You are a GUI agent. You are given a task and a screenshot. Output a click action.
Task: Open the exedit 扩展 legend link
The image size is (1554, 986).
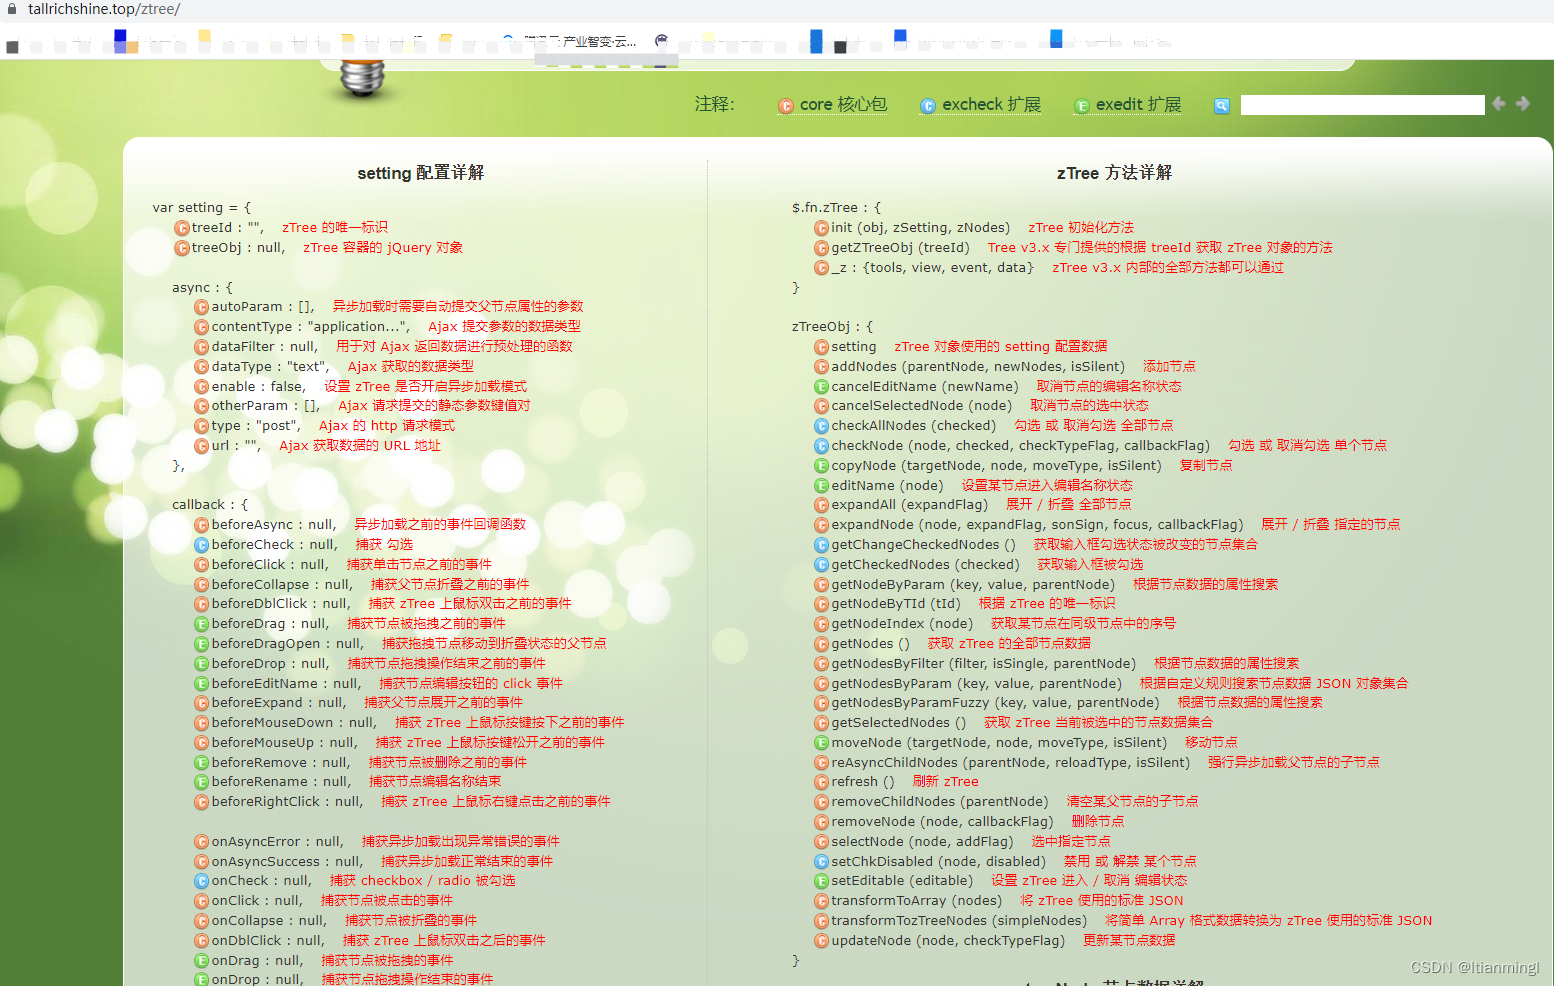tap(1127, 104)
